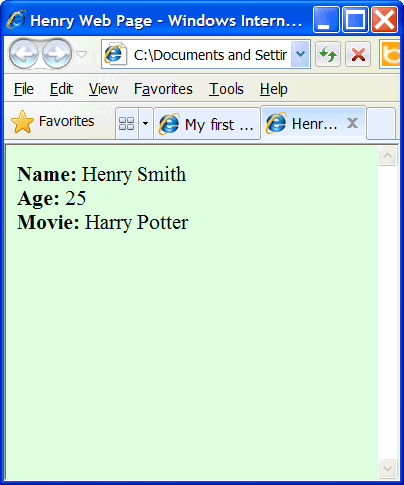Screen dimensions: 404x485
Task: Click the scrollbar down arrow
Action: pyautogui.click(x=387, y=469)
